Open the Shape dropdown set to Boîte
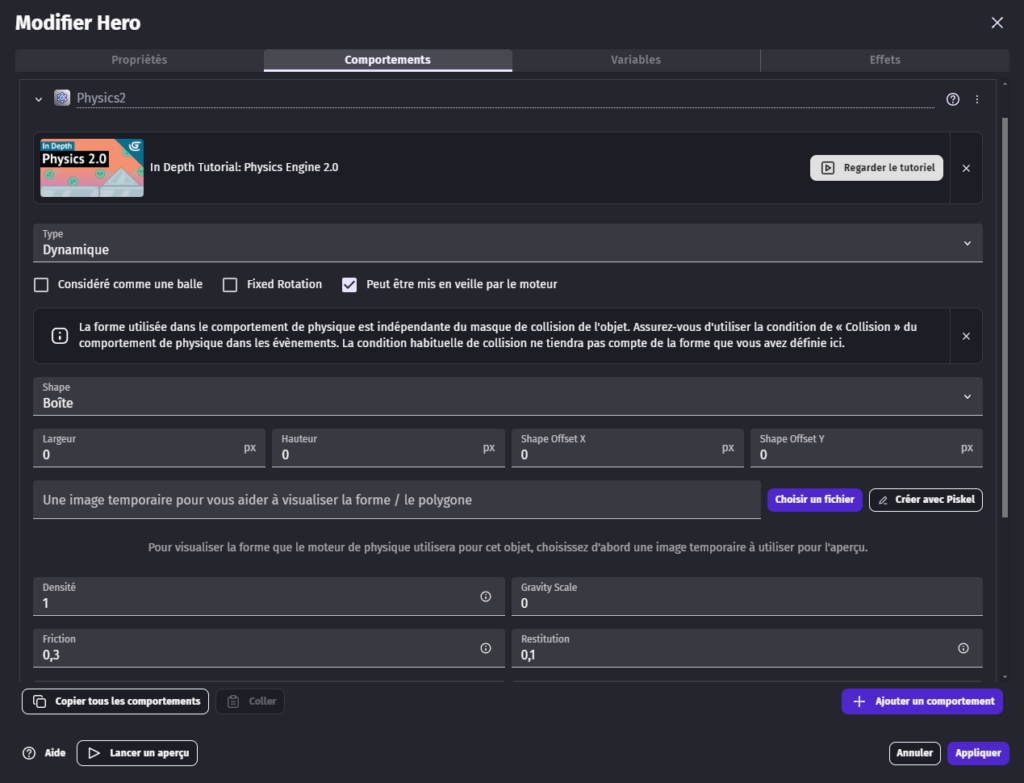Screen dimensions: 1024x783 point(507,396)
